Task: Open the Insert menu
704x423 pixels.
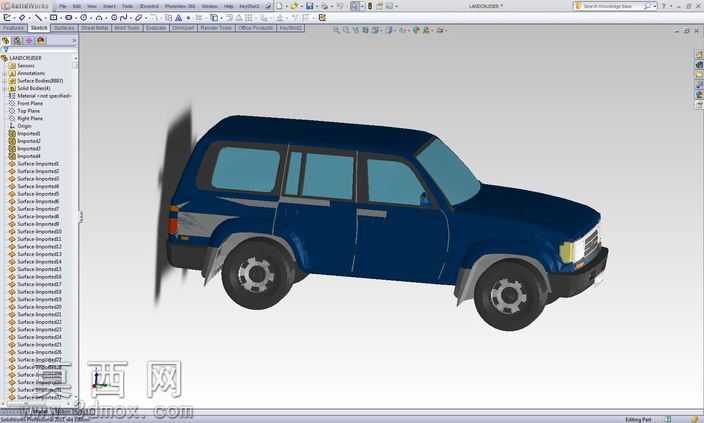Action: (x=109, y=6)
